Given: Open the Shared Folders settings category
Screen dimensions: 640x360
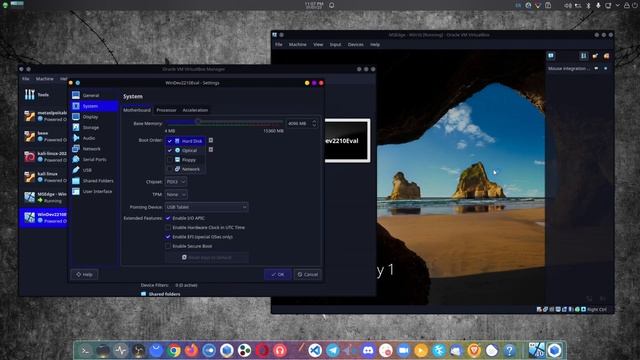Looking at the screenshot, I should [94, 180].
